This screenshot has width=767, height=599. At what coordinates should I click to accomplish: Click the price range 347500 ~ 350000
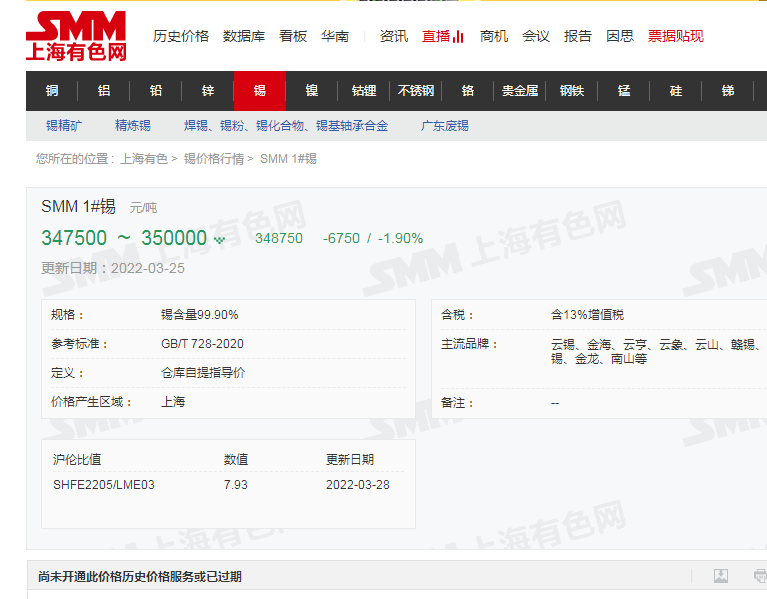124,238
